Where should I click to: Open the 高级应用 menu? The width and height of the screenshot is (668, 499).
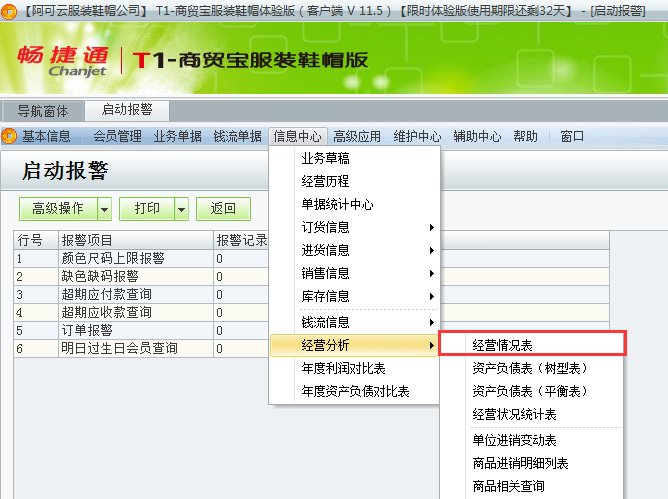tap(357, 136)
